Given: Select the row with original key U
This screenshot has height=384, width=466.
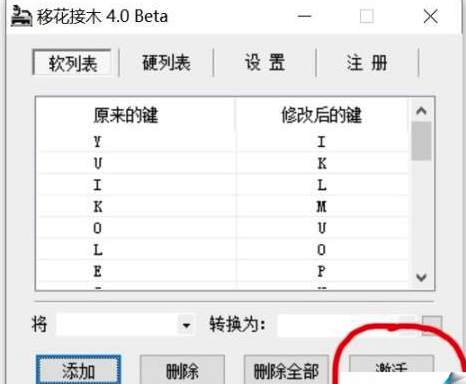Looking at the screenshot, I should (x=222, y=163).
